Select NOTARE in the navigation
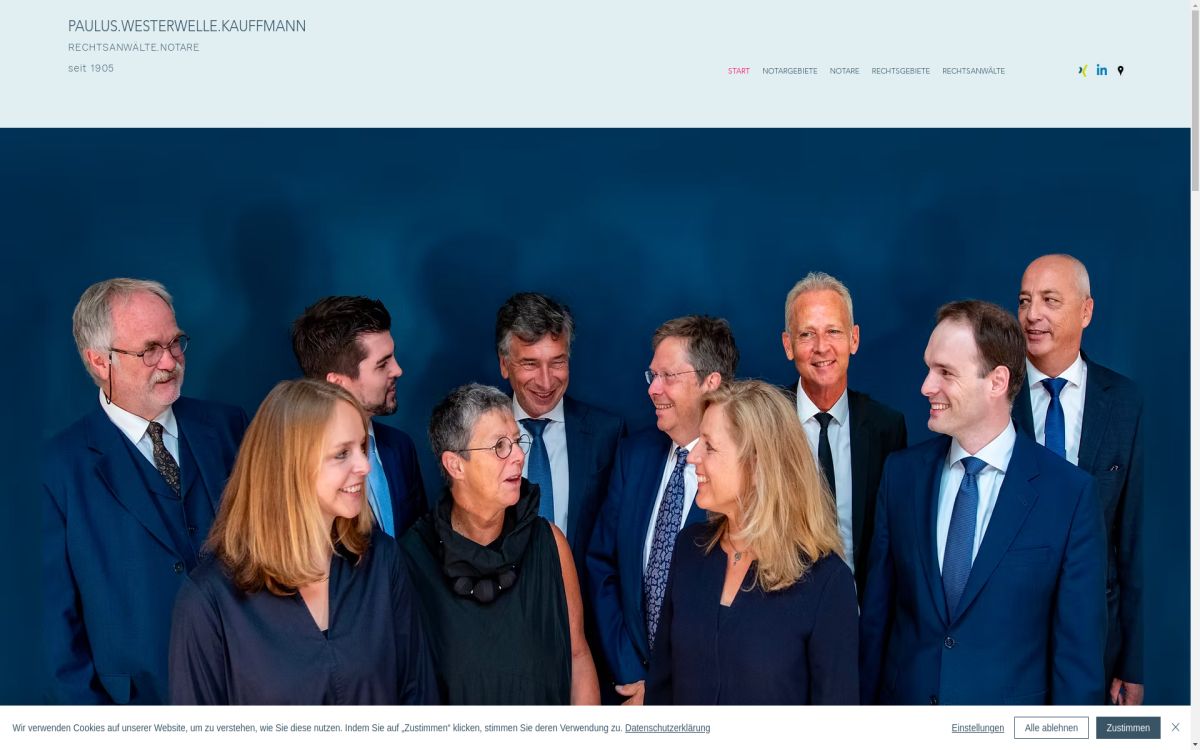The width and height of the screenshot is (1200, 750). click(x=844, y=71)
